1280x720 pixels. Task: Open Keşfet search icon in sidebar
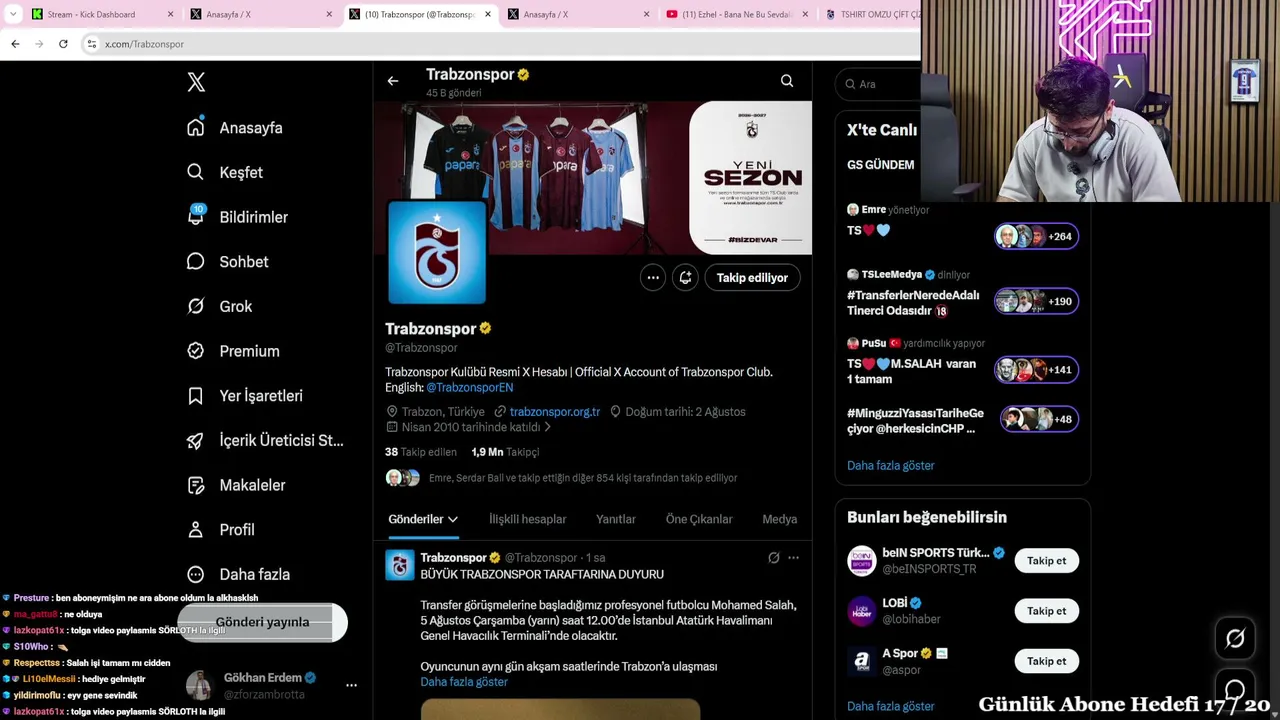point(196,172)
